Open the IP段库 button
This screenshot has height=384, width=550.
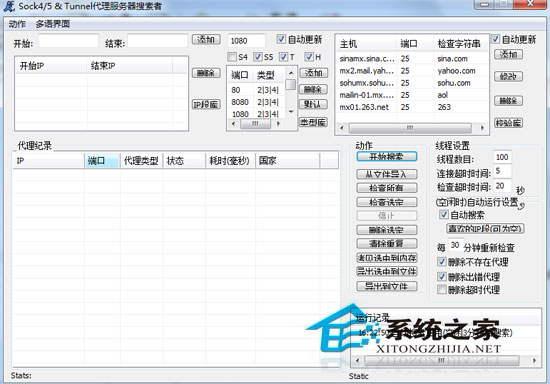(x=206, y=104)
